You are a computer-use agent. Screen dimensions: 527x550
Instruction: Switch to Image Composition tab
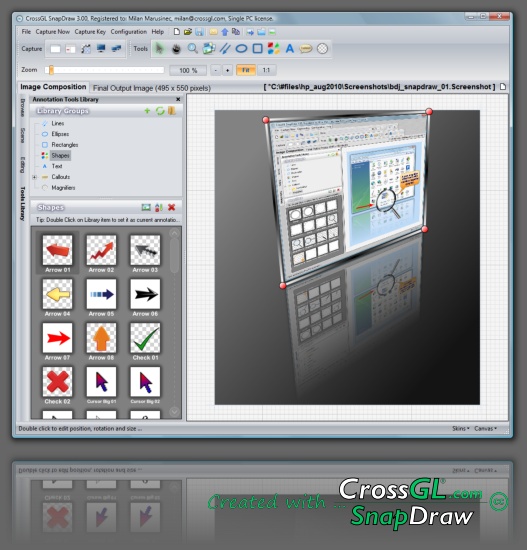click(x=53, y=87)
